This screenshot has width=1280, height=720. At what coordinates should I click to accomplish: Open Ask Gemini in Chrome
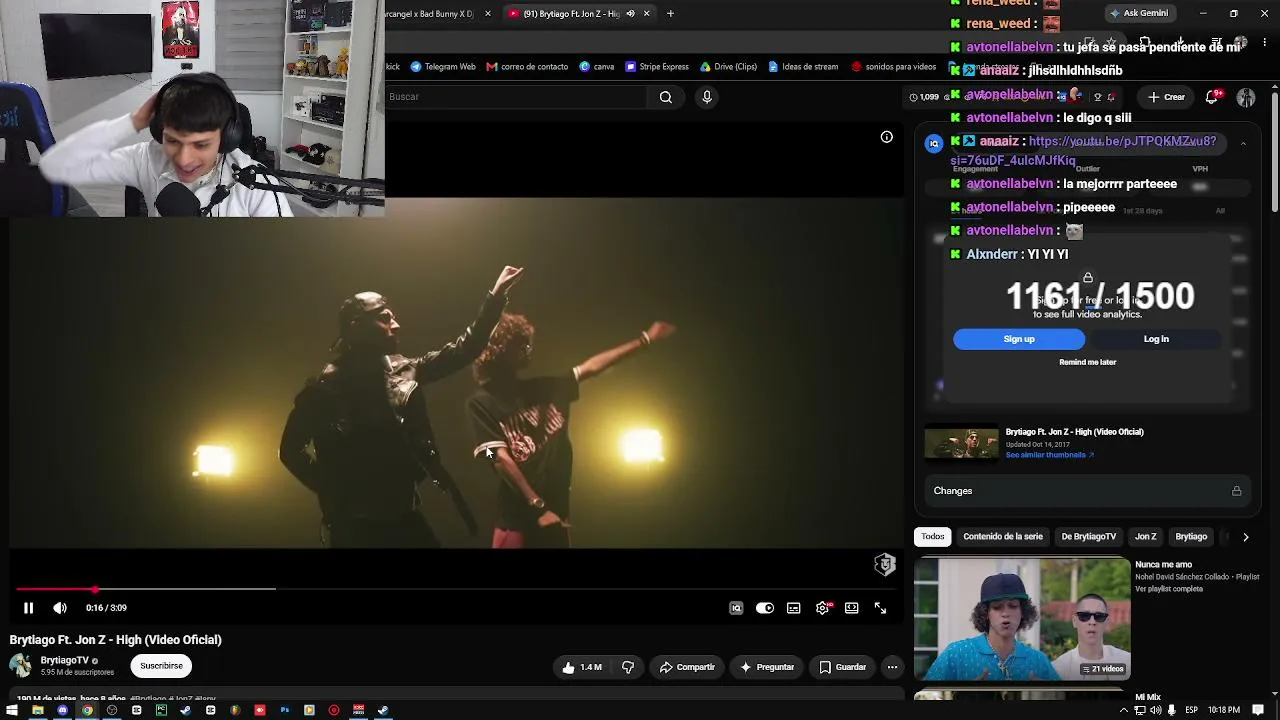tap(1139, 13)
